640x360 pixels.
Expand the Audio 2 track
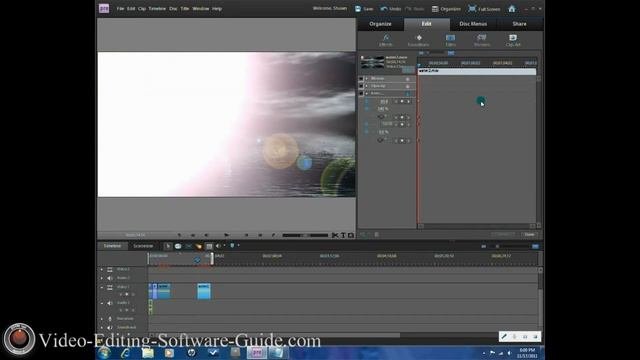(102, 278)
